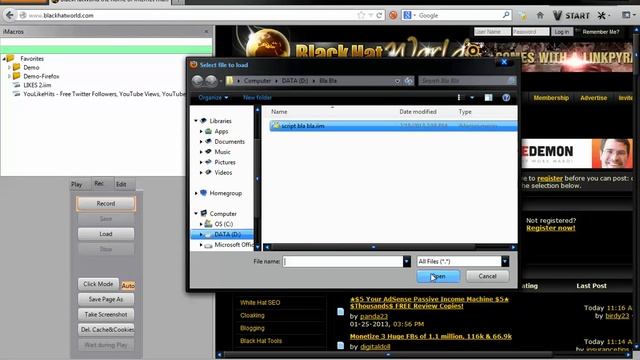Open the address bar path dropdown

click(x=397, y=81)
